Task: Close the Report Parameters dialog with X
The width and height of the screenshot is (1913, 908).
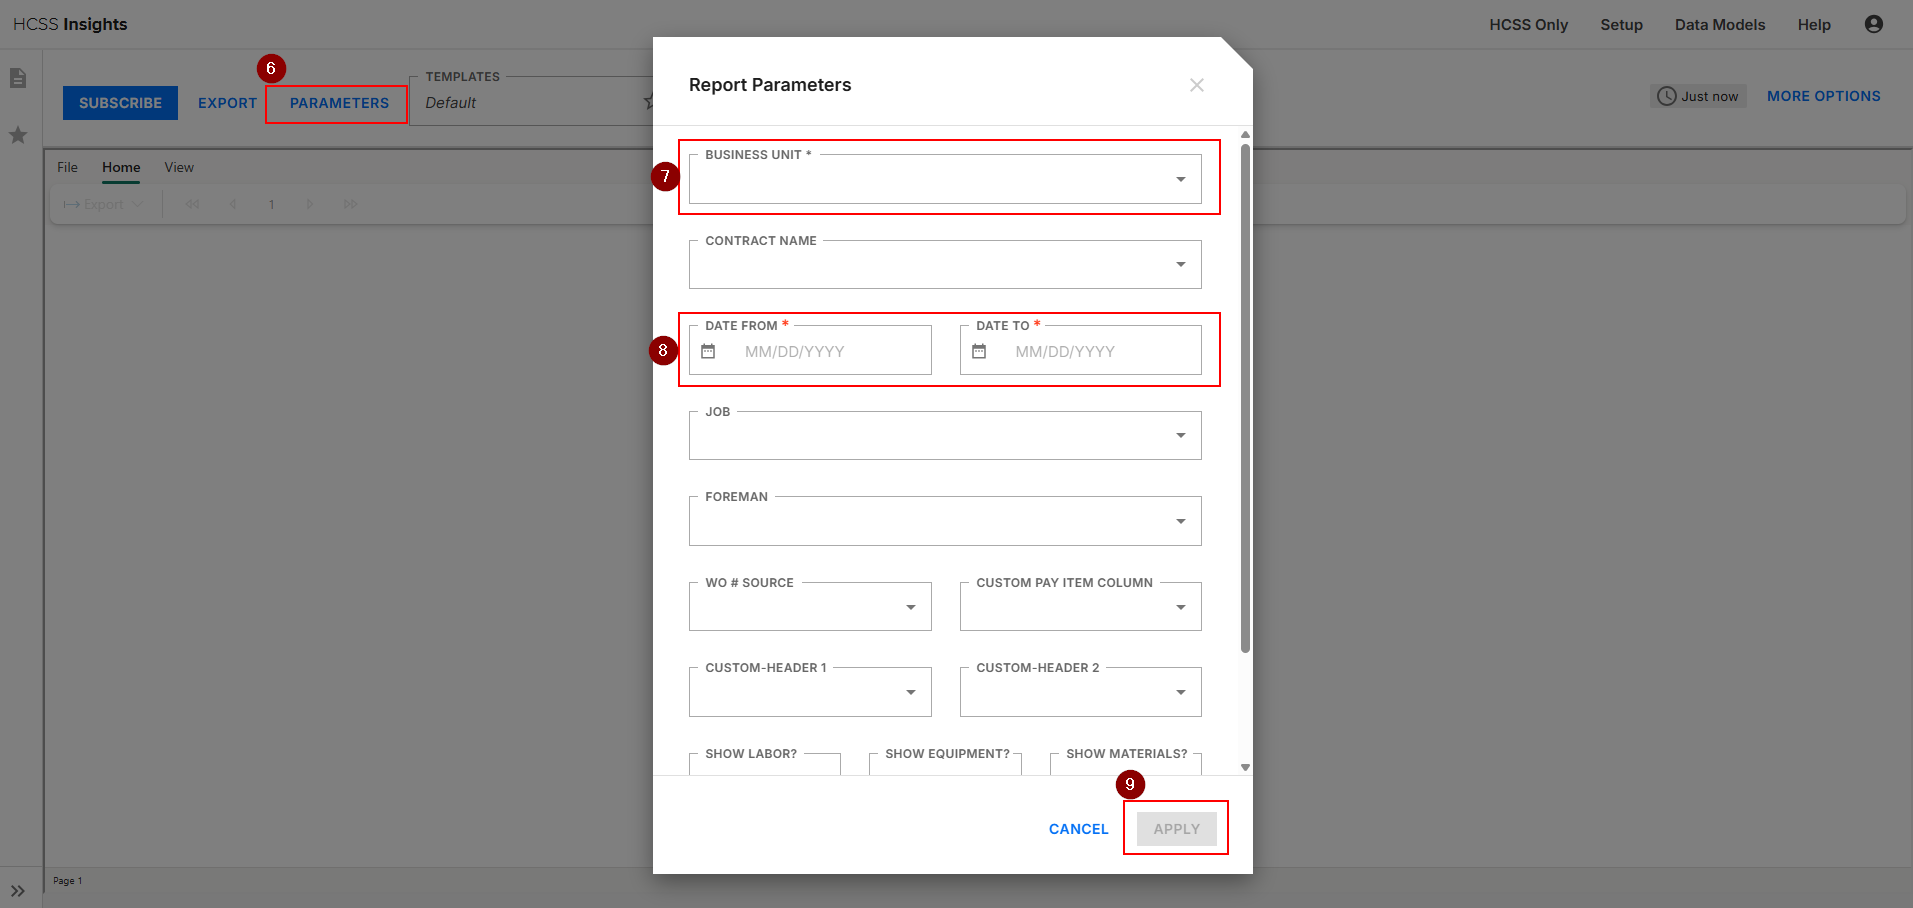Action: [1196, 85]
